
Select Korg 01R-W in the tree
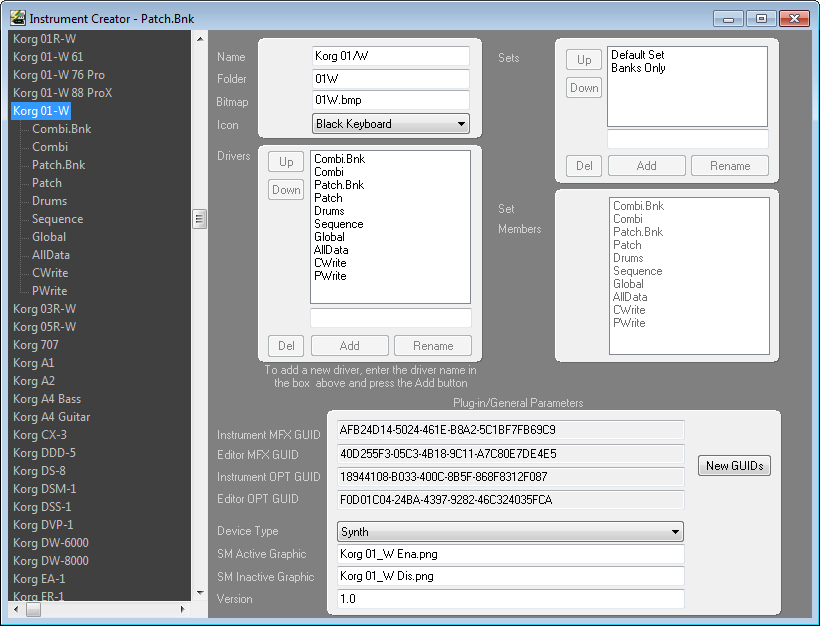point(44,39)
